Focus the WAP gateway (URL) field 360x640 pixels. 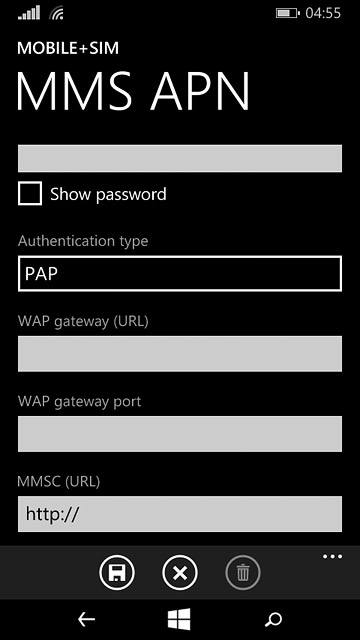pos(180,354)
